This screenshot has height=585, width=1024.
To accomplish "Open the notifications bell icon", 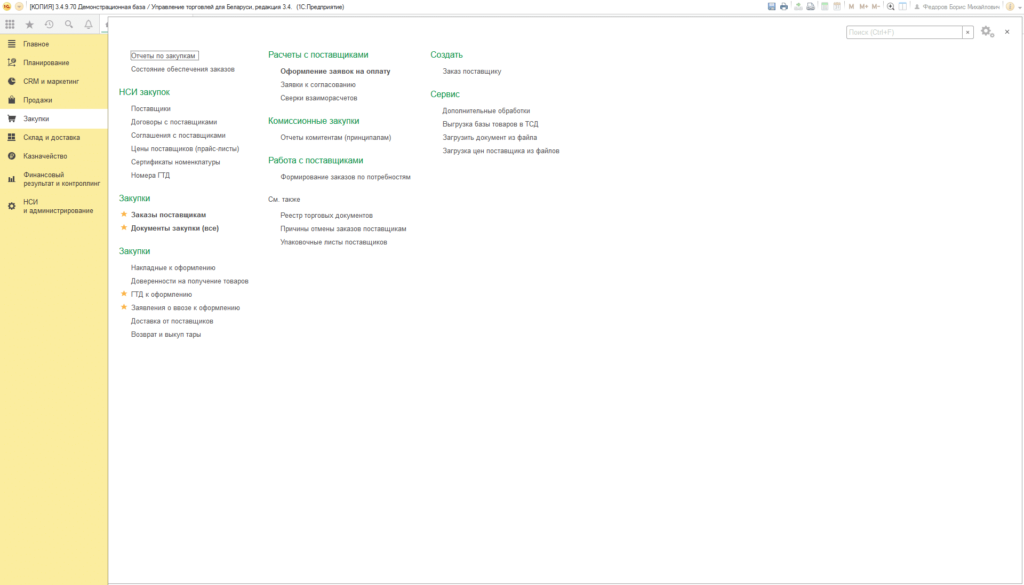I will pos(88,24).
